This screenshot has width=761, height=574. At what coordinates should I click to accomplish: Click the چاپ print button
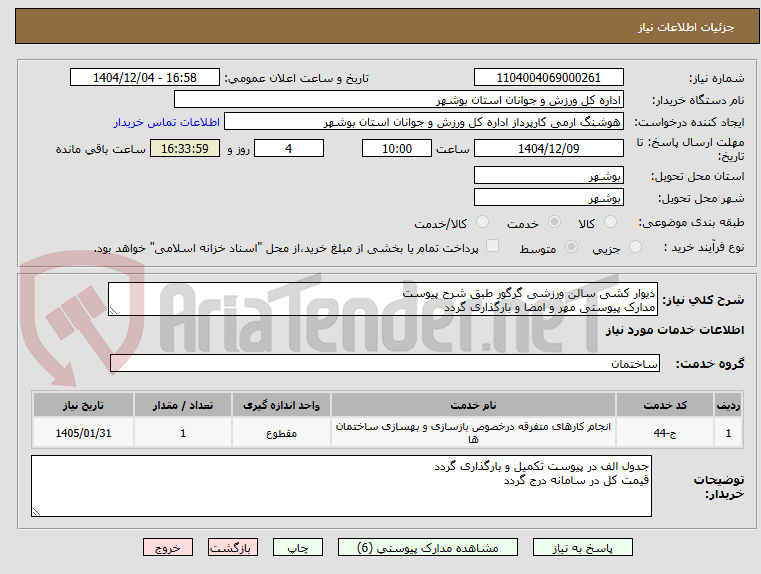tap(298, 548)
